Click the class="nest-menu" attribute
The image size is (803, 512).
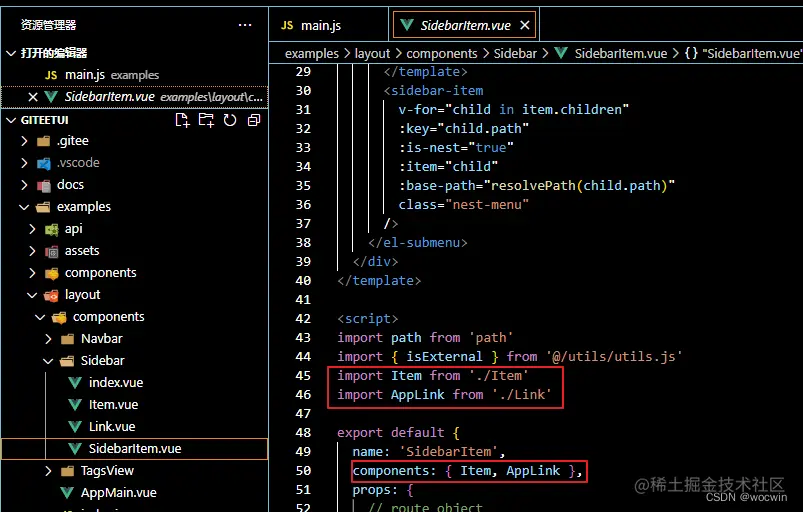[x=463, y=205]
